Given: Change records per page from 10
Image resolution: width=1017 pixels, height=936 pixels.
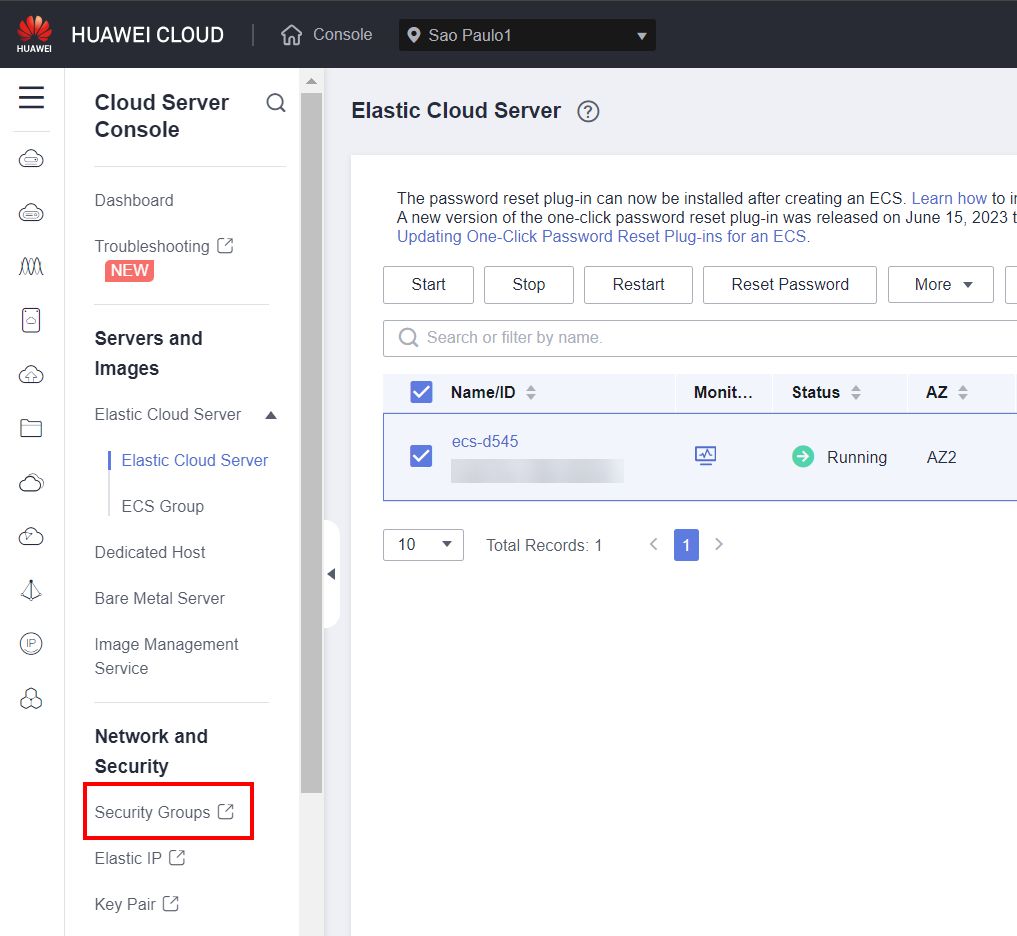Looking at the screenshot, I should (x=422, y=545).
